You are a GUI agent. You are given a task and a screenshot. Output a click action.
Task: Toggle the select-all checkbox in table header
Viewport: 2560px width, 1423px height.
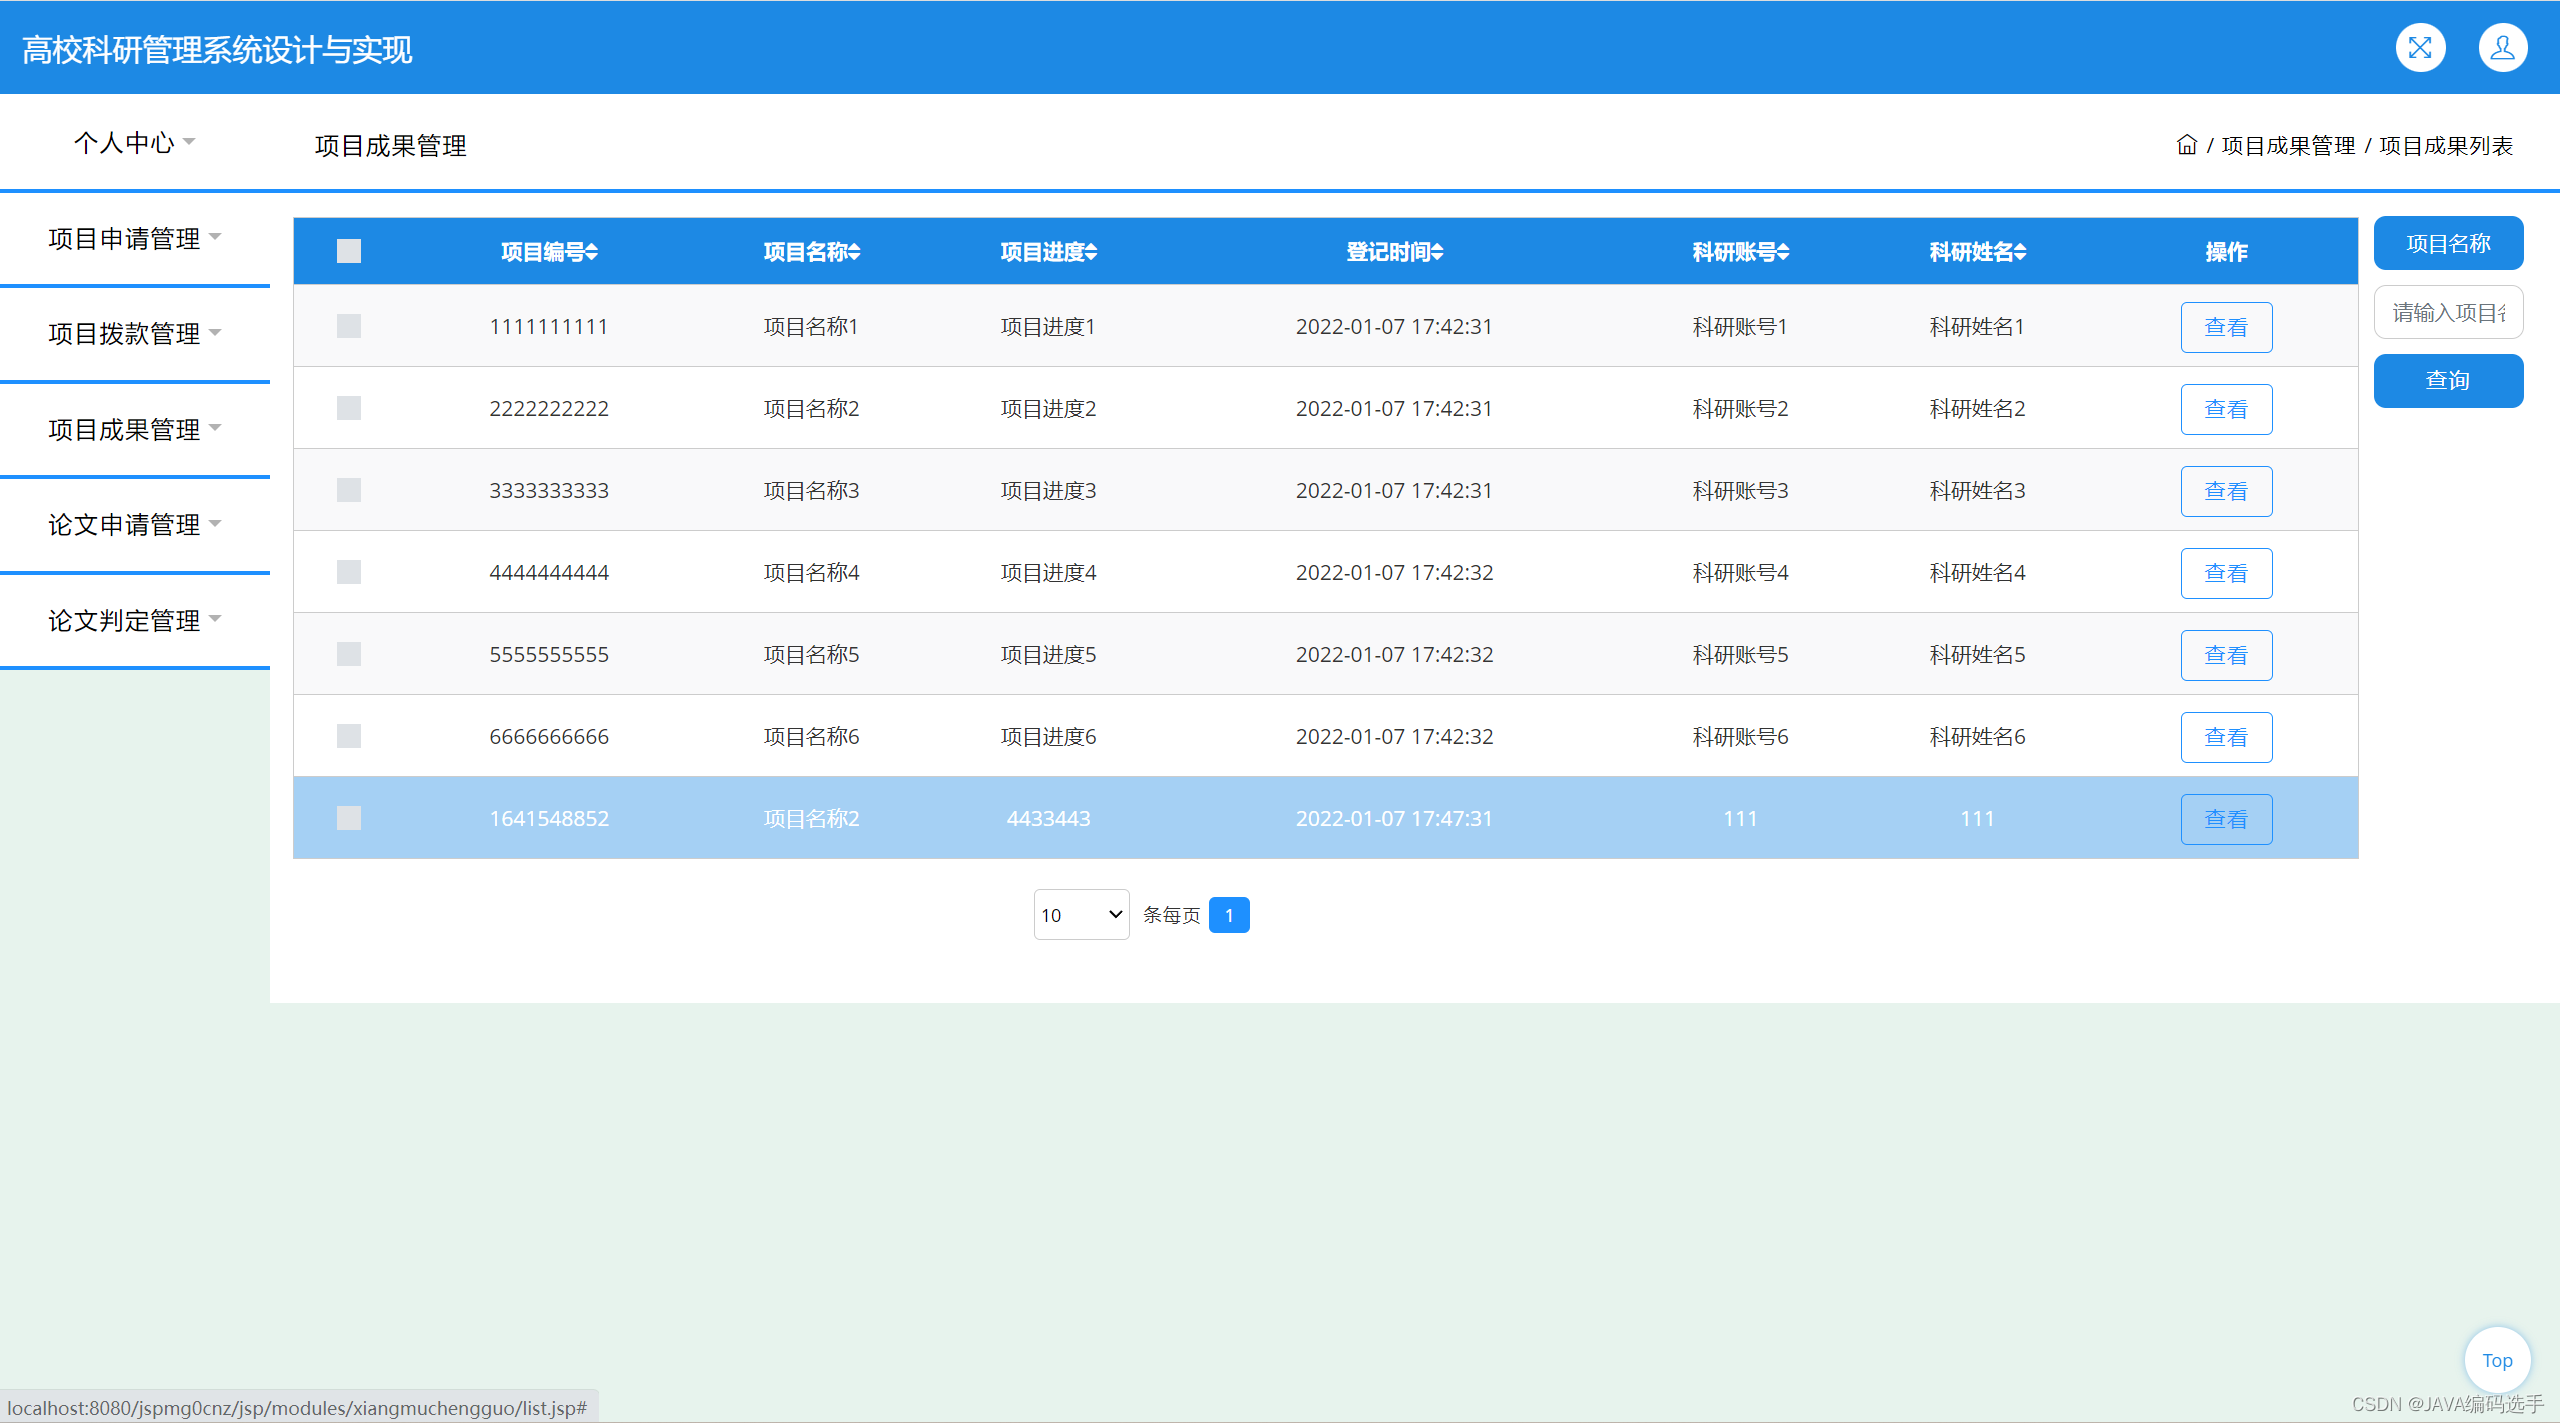pos(349,251)
